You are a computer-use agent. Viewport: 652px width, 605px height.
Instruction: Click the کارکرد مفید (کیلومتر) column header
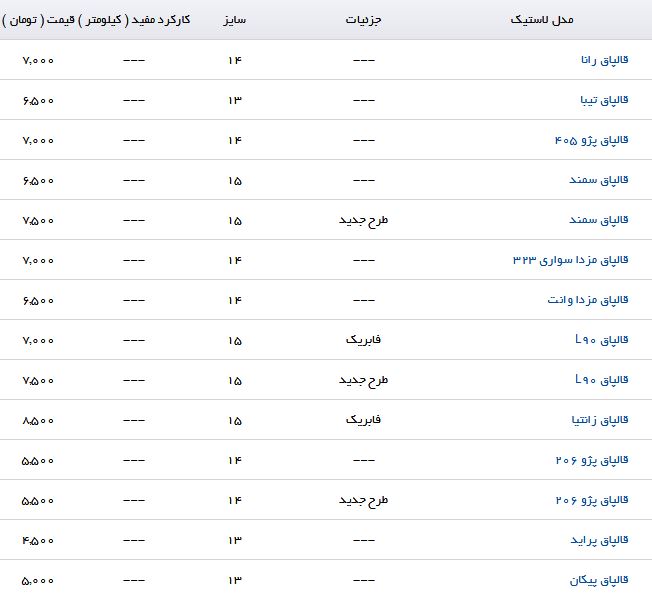pyautogui.click(x=134, y=20)
